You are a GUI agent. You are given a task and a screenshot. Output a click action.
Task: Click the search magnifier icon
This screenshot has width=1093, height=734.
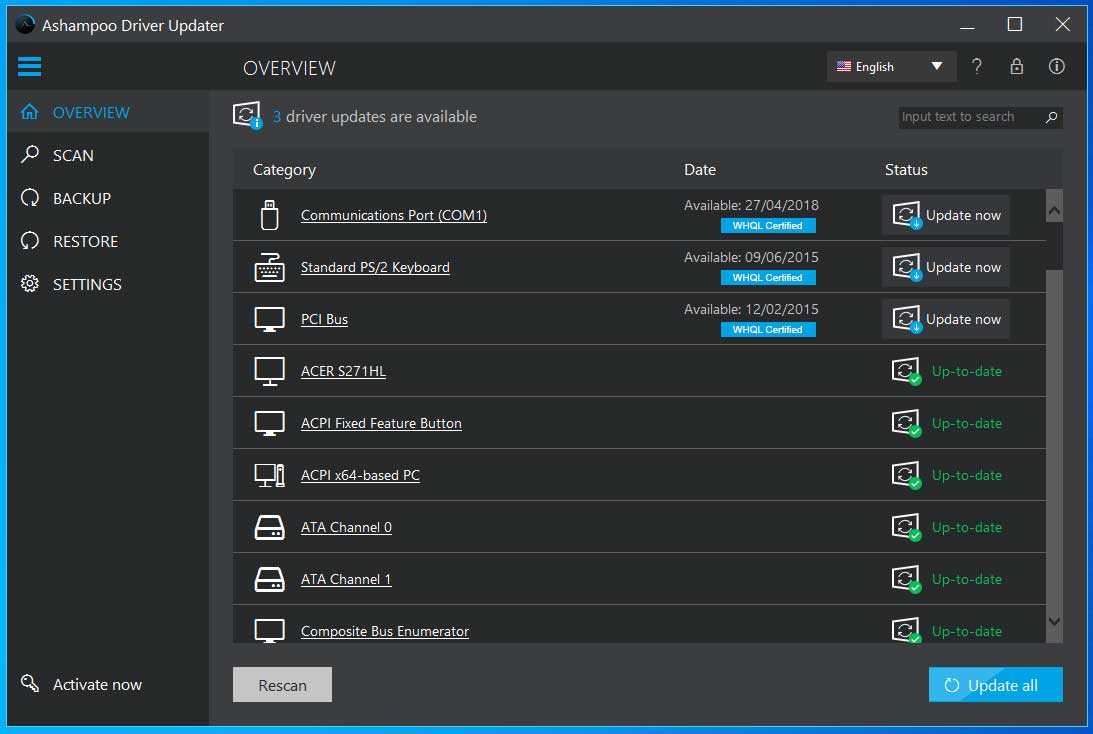pyautogui.click(x=1051, y=117)
